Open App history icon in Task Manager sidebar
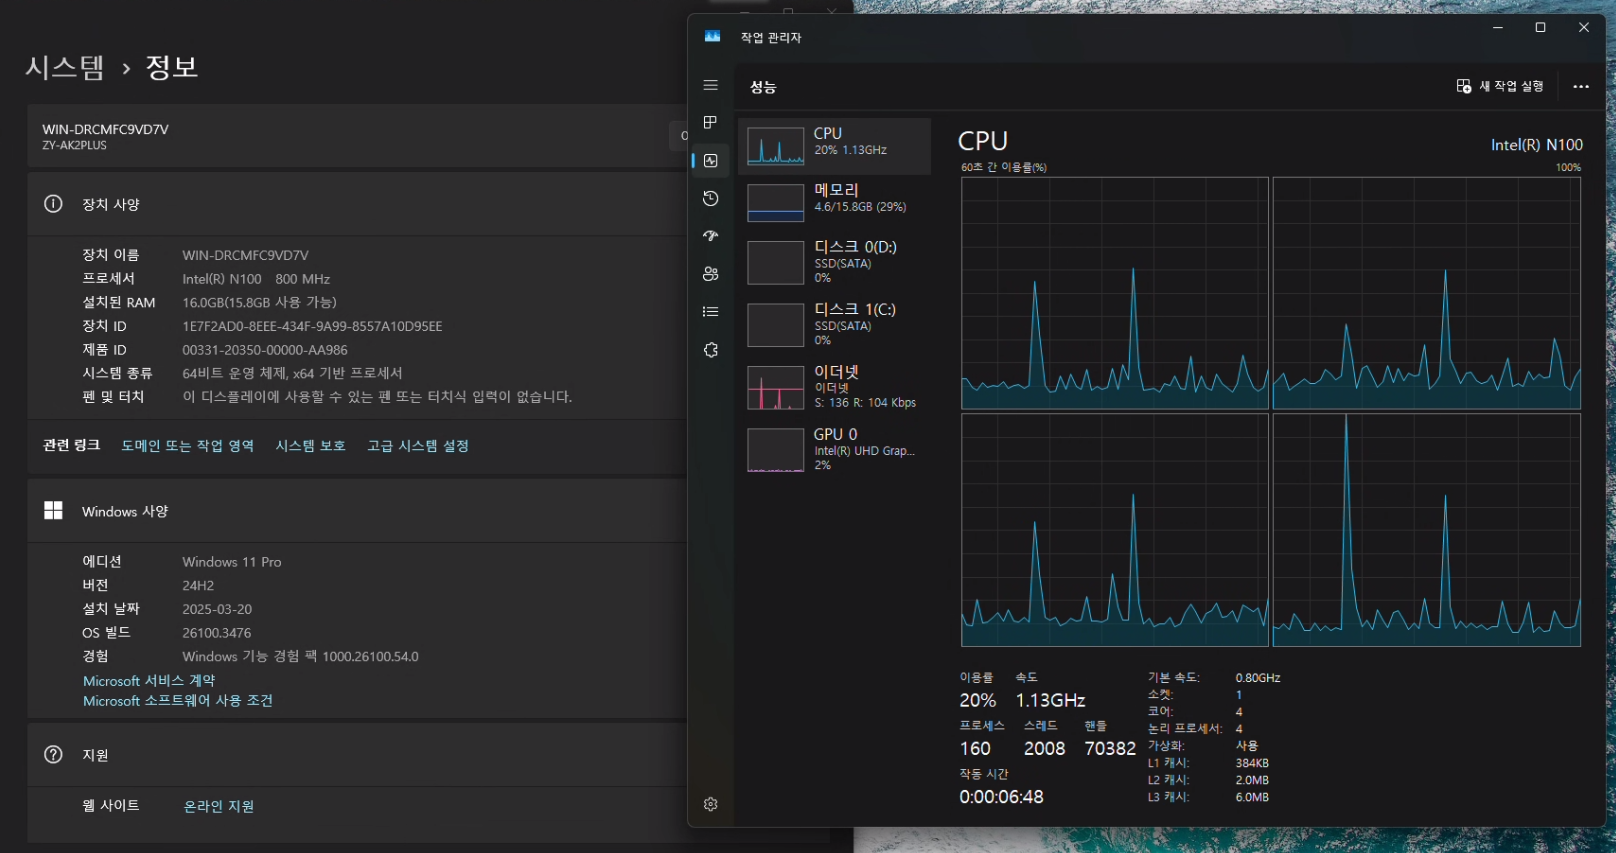This screenshot has width=1616, height=853. [711, 198]
